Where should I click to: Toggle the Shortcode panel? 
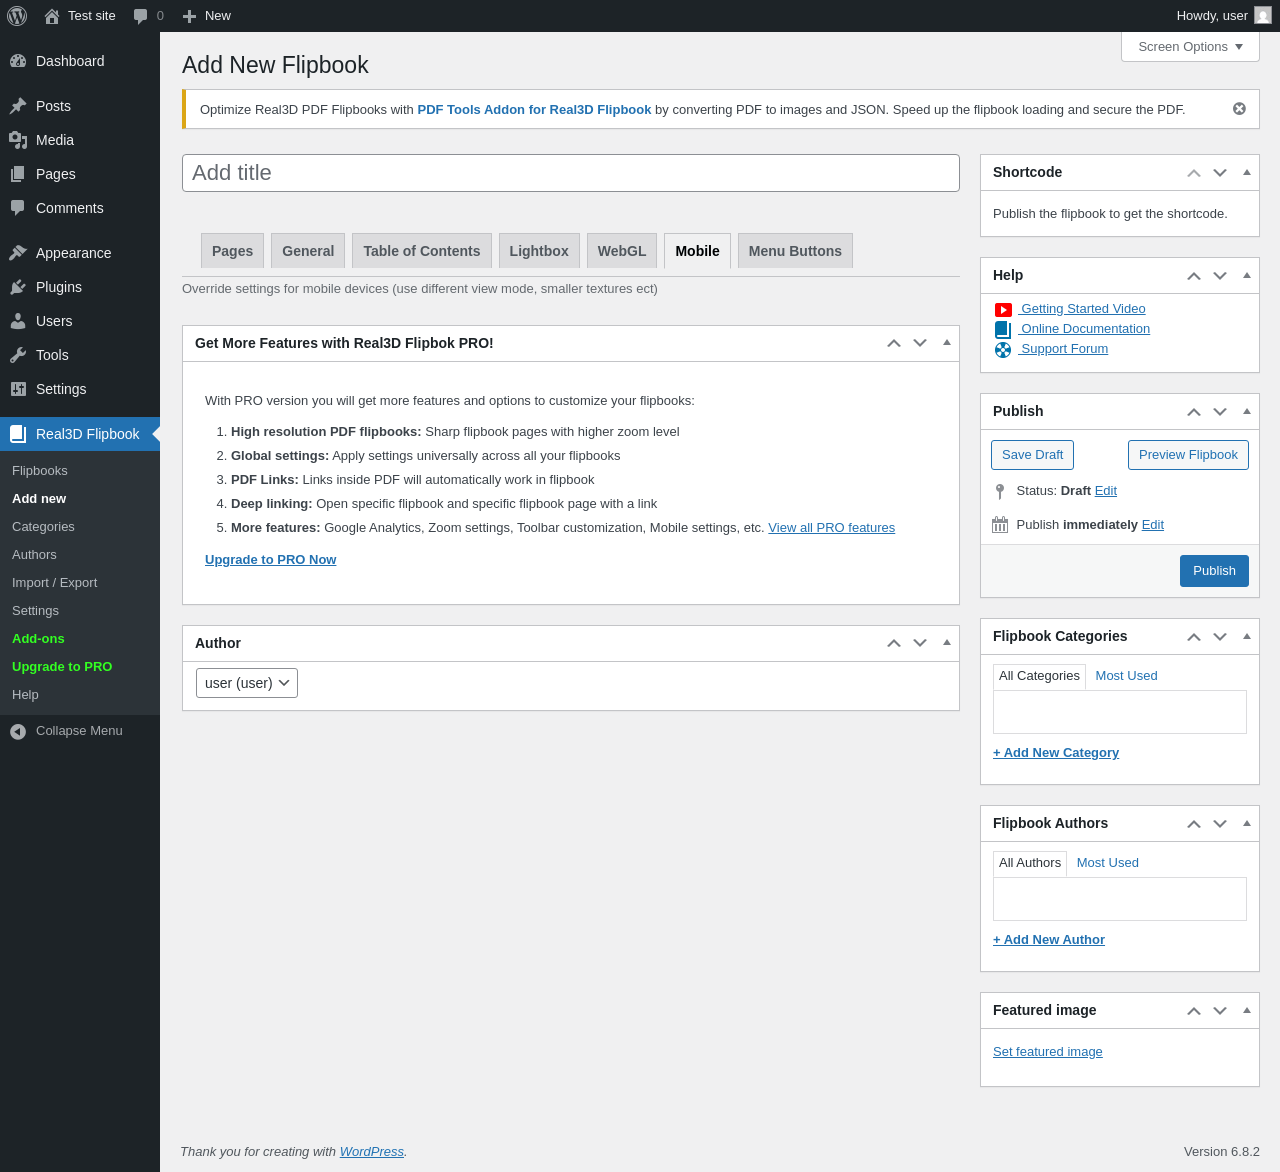pos(1247,172)
